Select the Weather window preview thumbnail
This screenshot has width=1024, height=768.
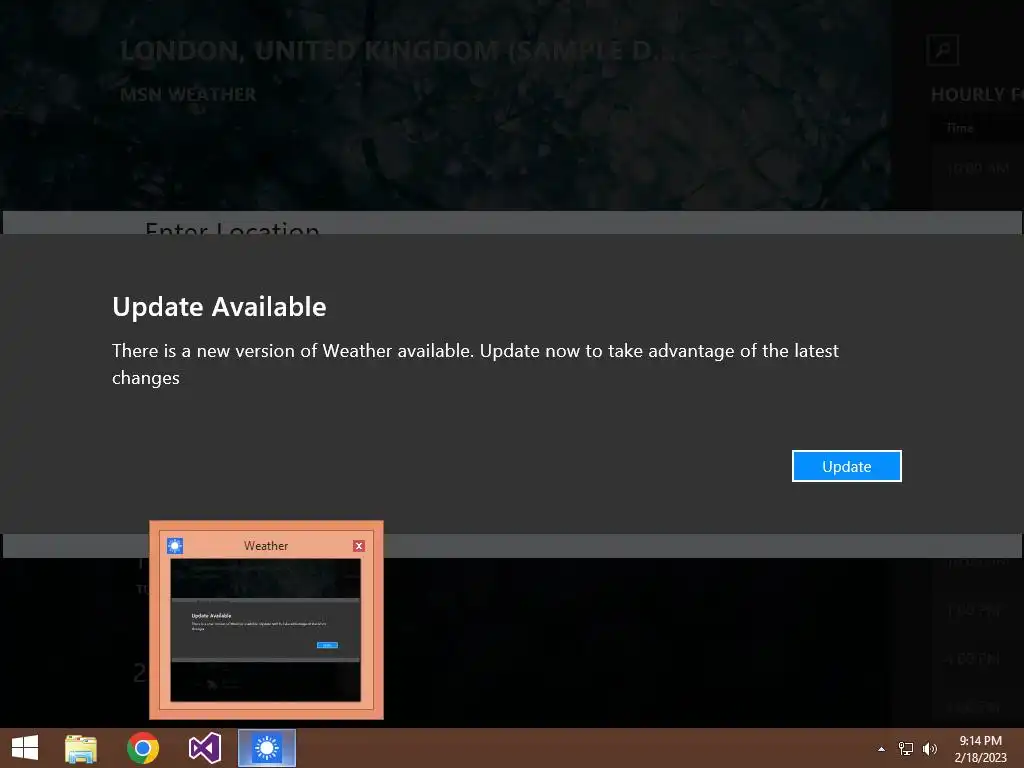click(x=265, y=630)
